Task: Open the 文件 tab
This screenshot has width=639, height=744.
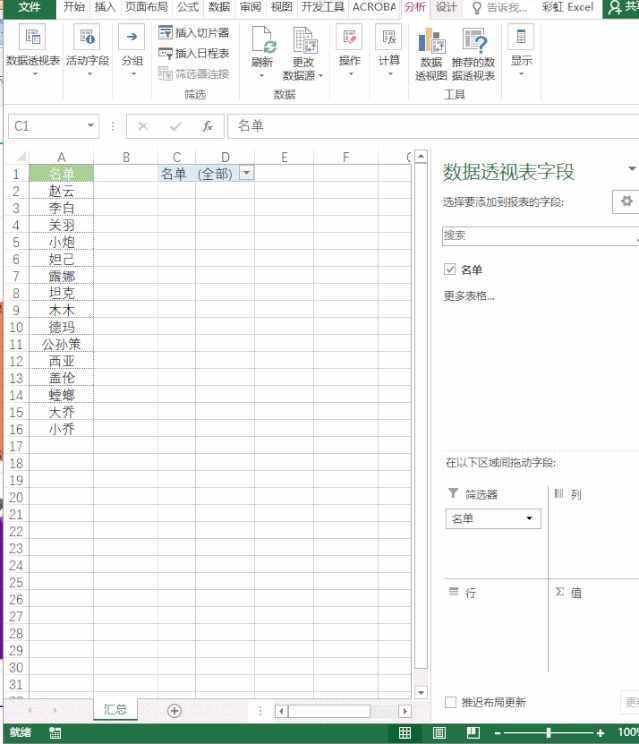Action: [x=29, y=8]
